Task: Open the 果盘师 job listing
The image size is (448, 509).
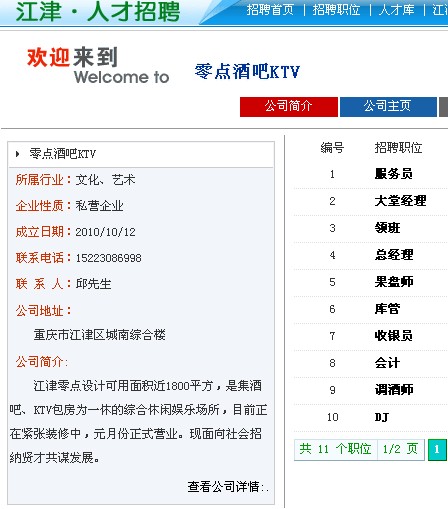Action: click(x=394, y=282)
